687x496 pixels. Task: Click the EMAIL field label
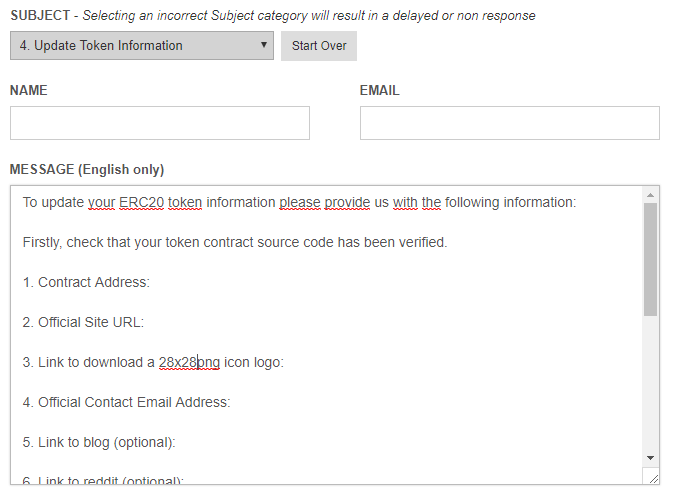tap(380, 91)
